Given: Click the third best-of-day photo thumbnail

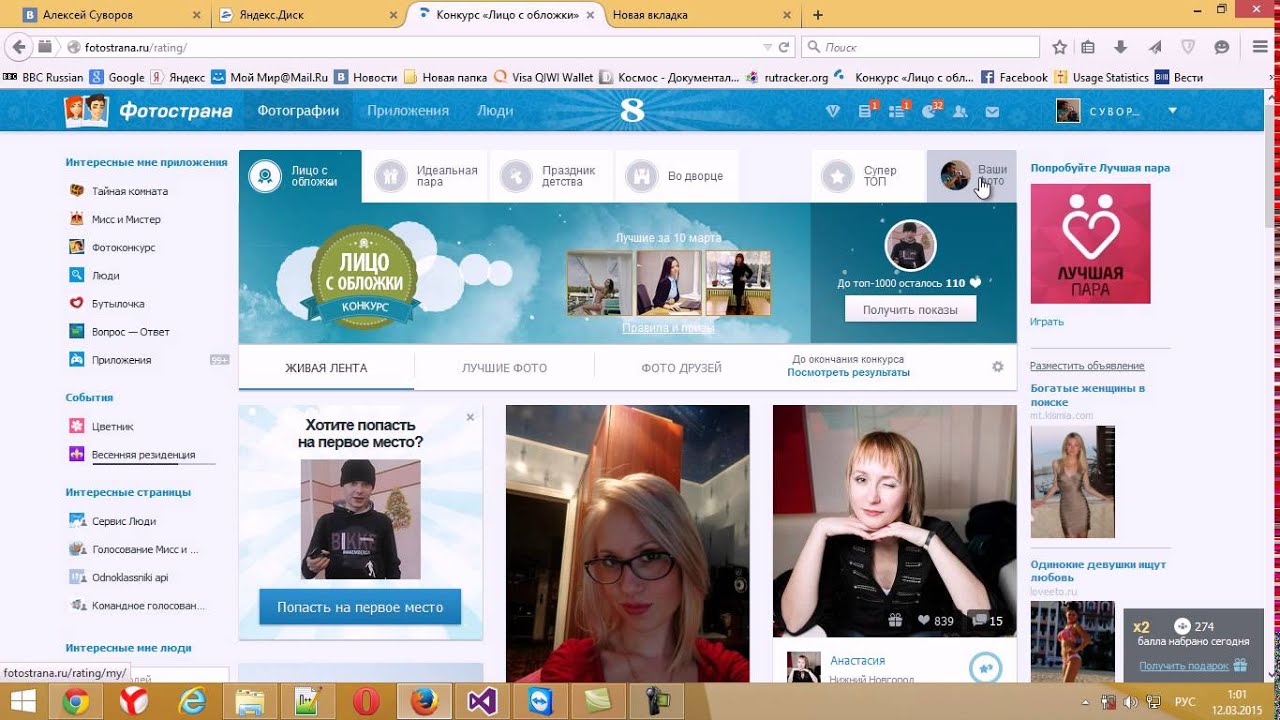Looking at the screenshot, I should 738,283.
